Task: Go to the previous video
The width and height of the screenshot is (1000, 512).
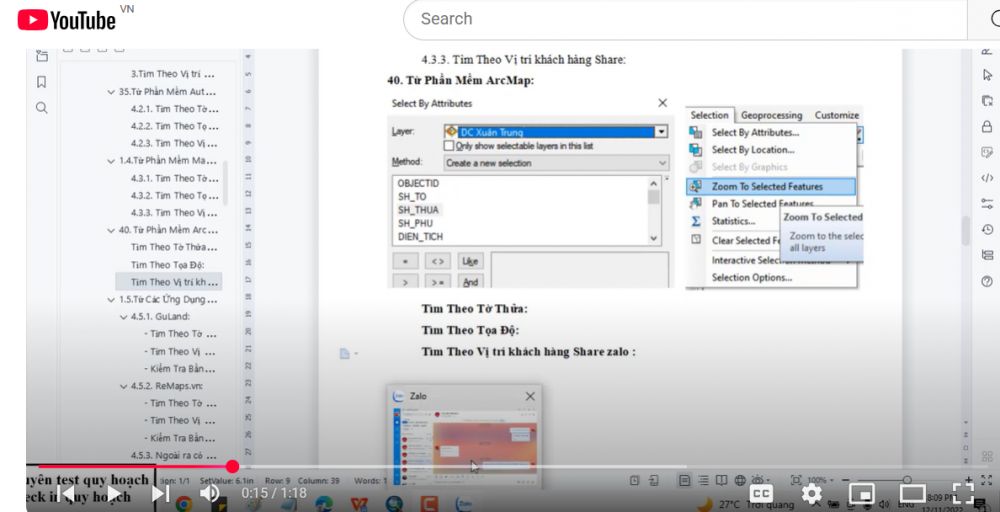Action: coord(67,493)
